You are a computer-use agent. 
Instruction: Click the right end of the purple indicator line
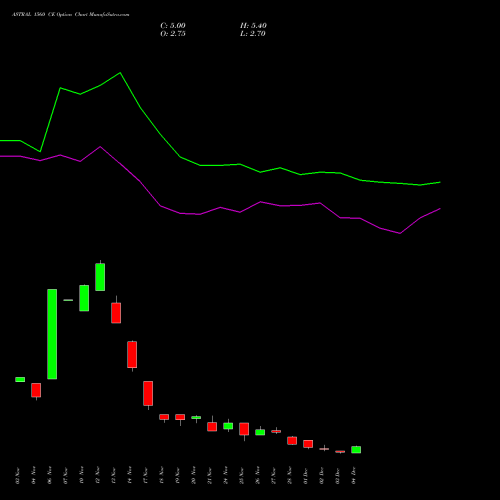coord(440,209)
